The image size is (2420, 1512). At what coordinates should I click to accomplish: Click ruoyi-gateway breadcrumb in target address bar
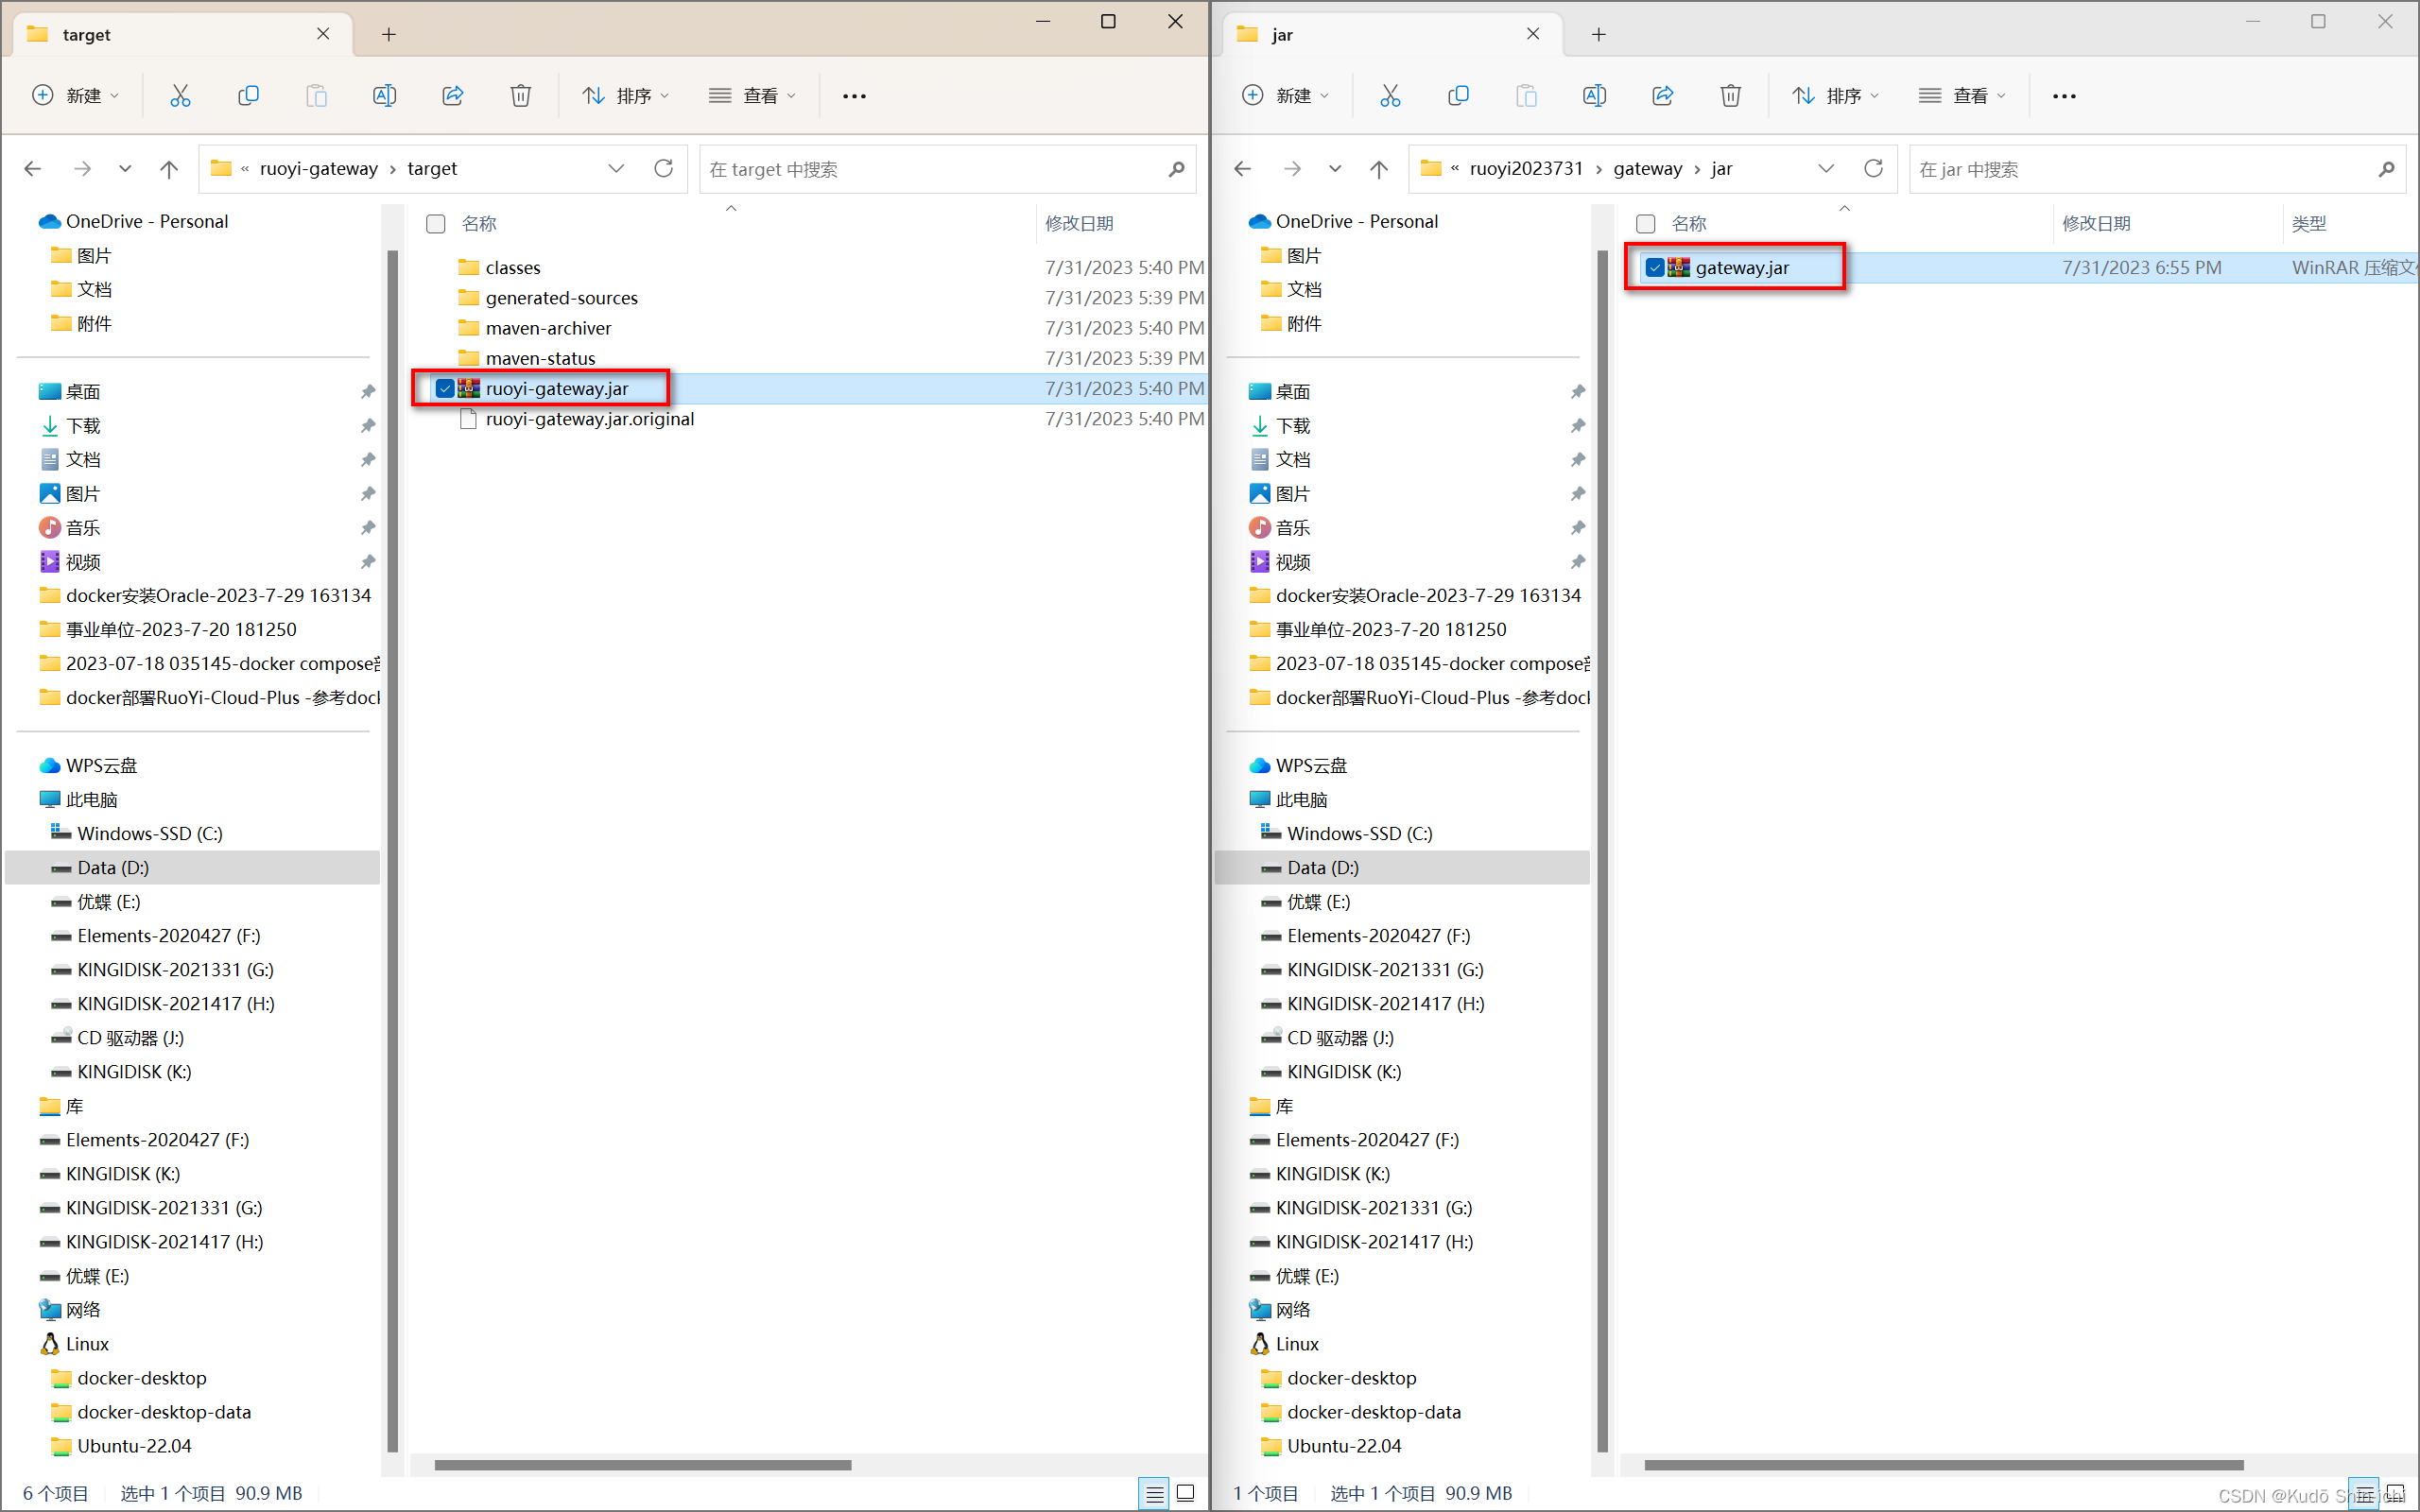319,169
